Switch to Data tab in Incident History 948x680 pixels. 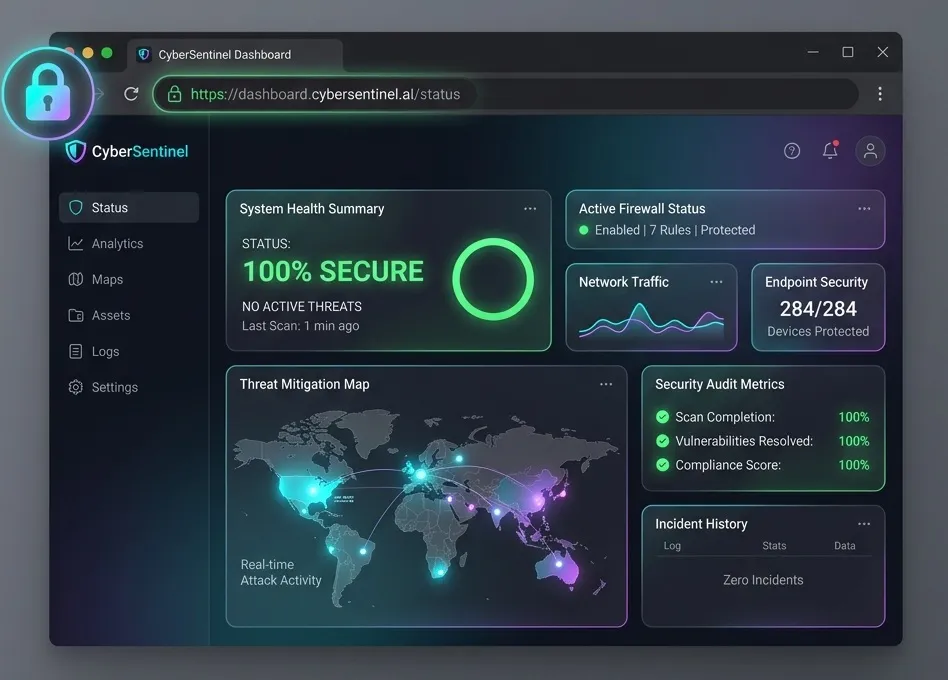pos(845,546)
